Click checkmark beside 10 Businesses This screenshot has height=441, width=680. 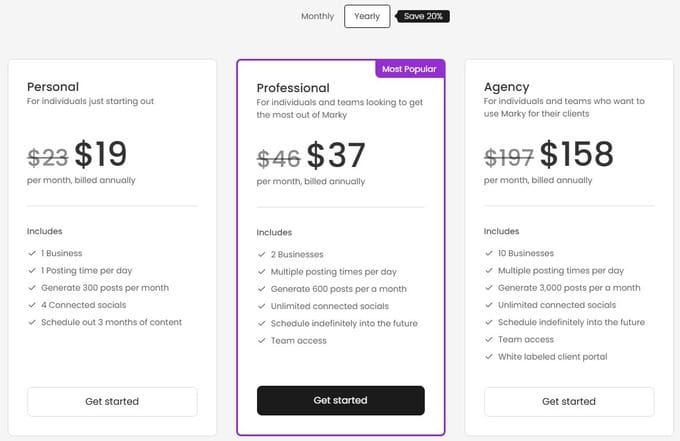tap(488, 253)
